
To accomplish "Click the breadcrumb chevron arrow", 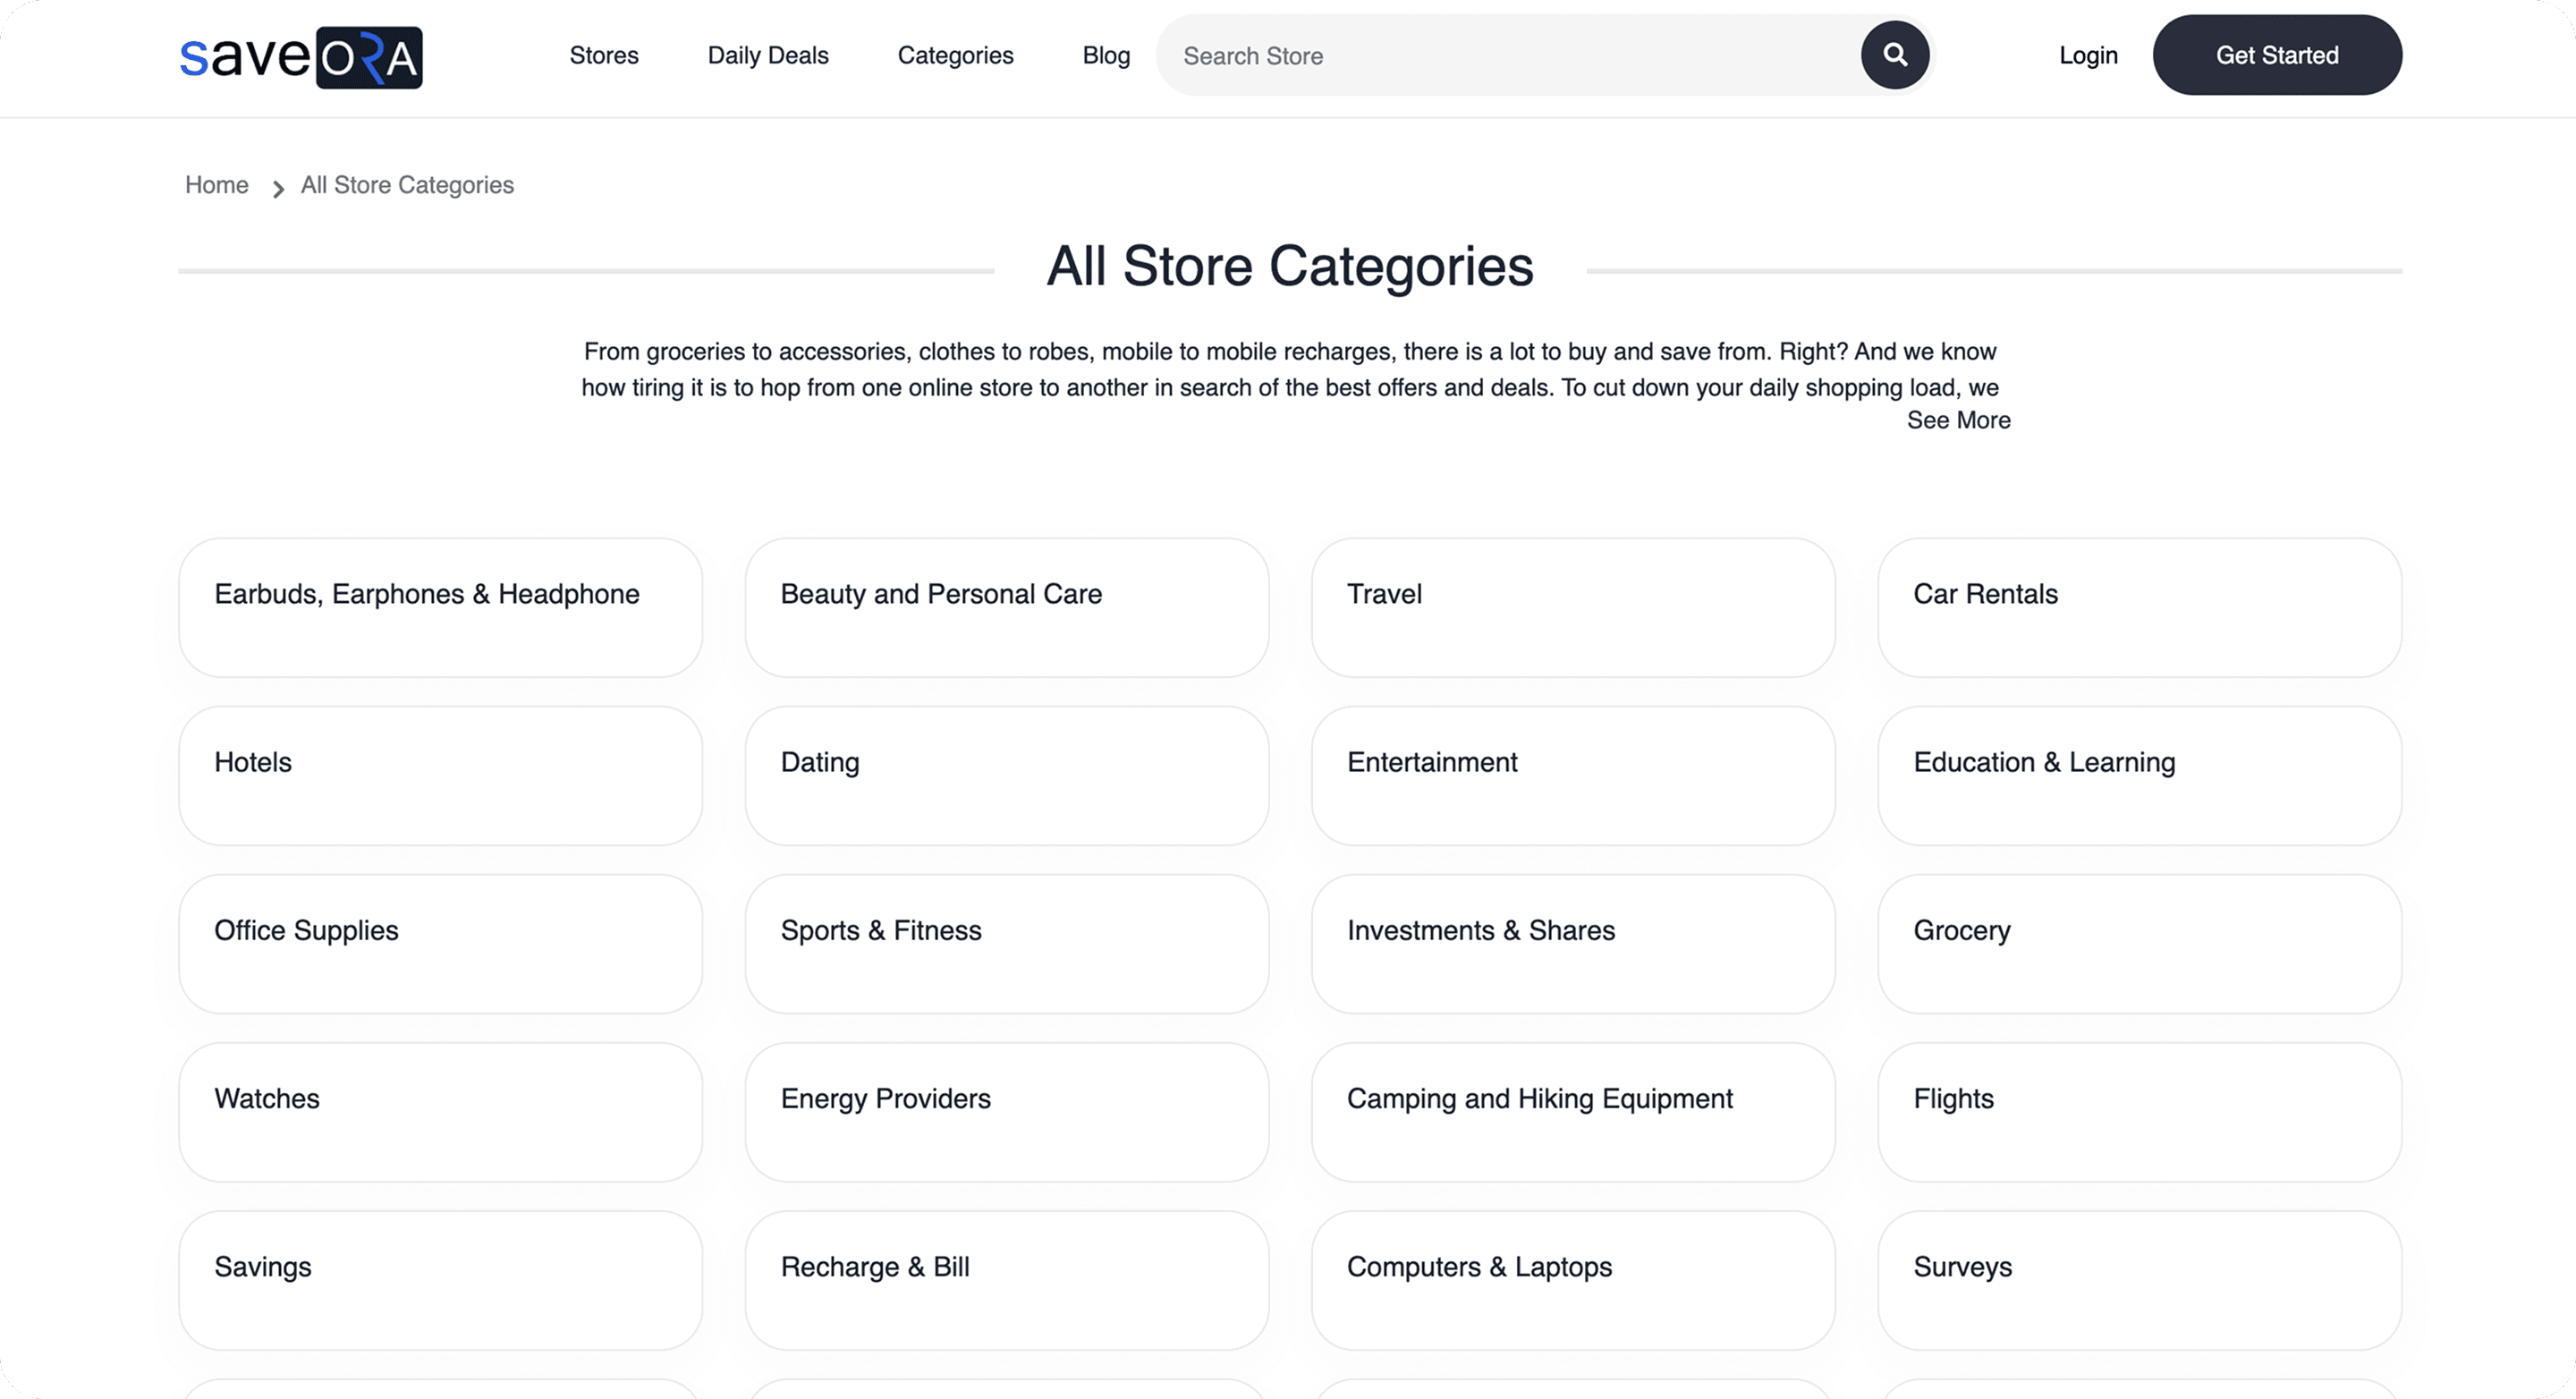I will point(278,188).
